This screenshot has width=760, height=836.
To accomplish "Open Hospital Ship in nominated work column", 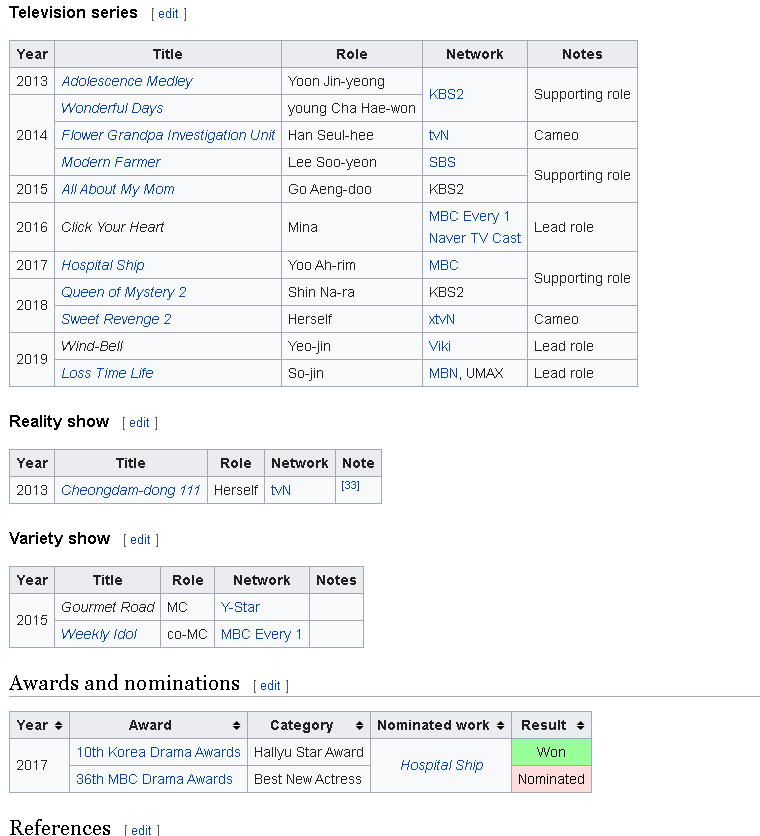I will click(x=442, y=765).
